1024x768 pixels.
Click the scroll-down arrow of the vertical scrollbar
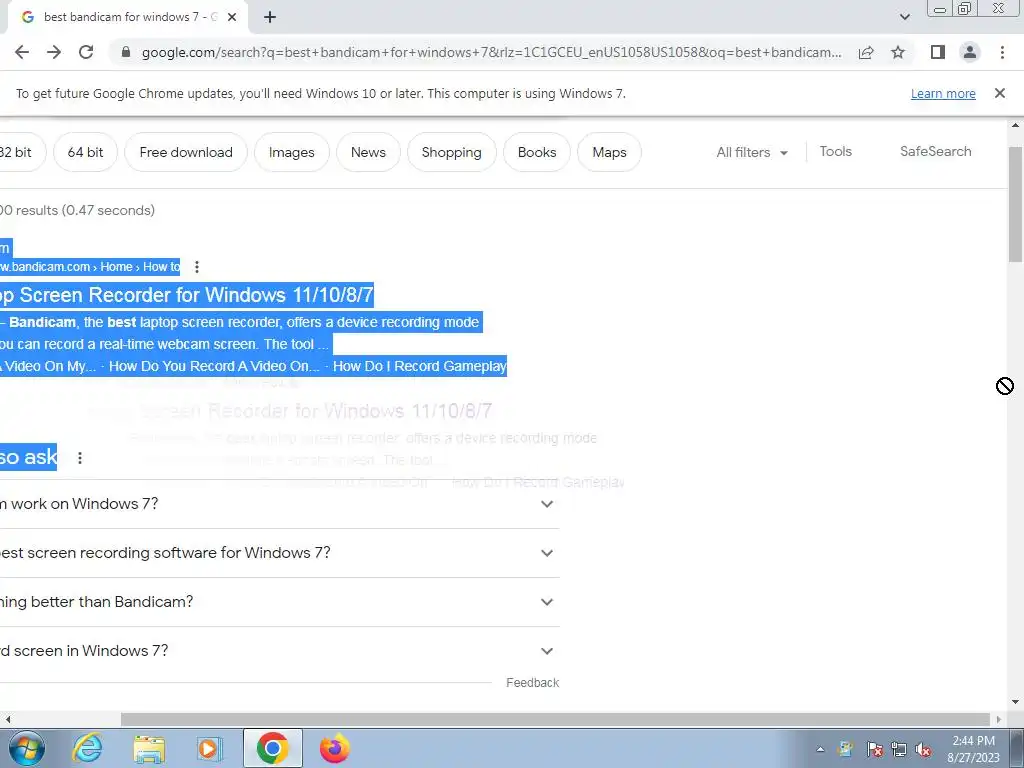pyautogui.click(x=1016, y=702)
